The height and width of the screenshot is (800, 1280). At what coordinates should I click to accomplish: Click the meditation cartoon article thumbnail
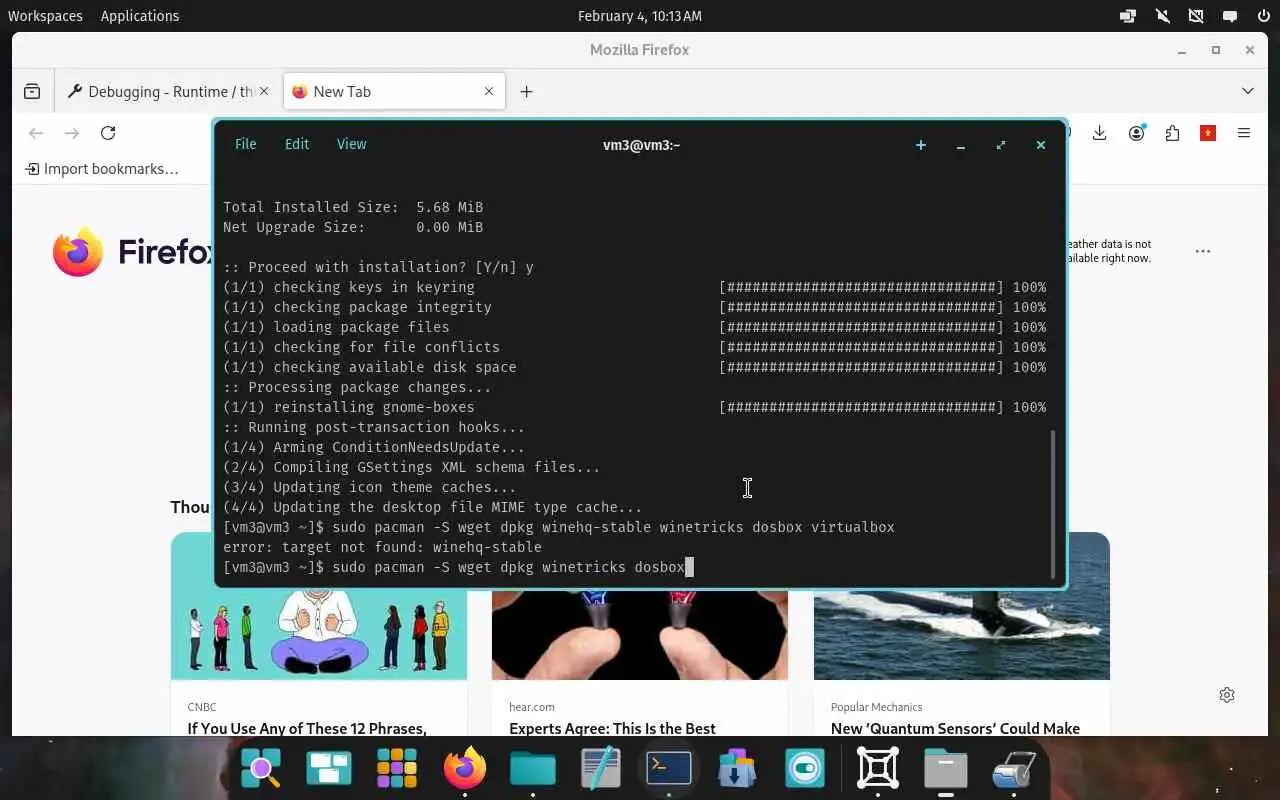[319, 635]
